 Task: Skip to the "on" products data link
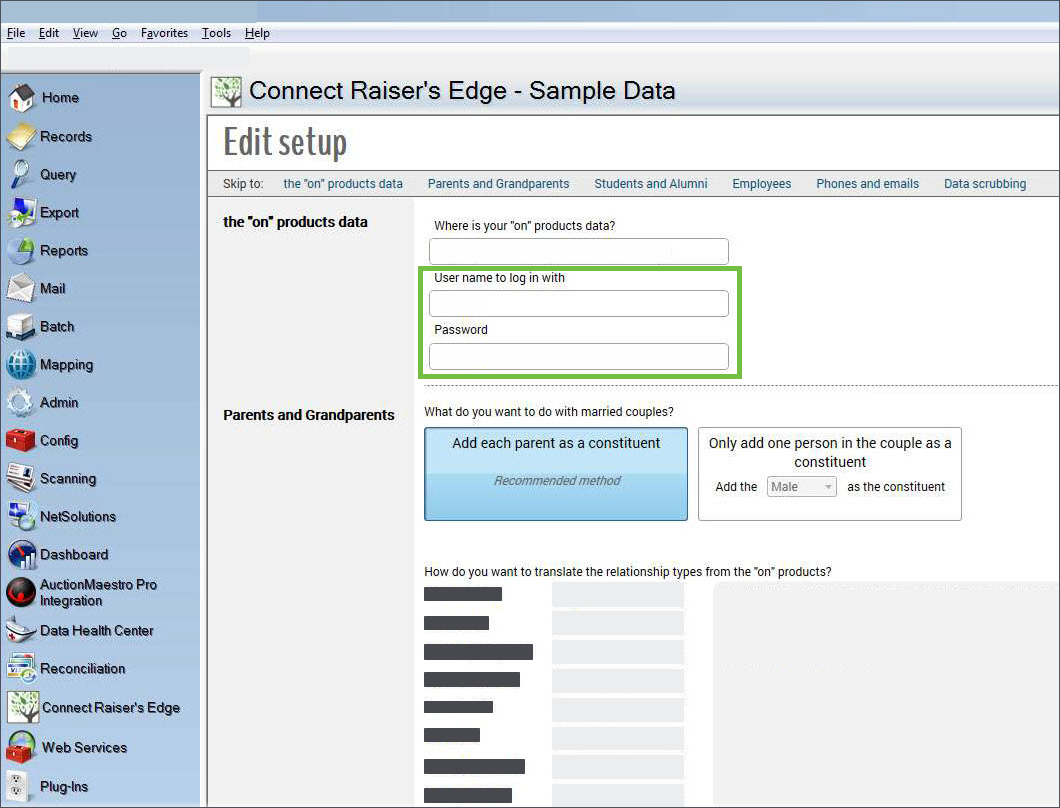click(343, 183)
